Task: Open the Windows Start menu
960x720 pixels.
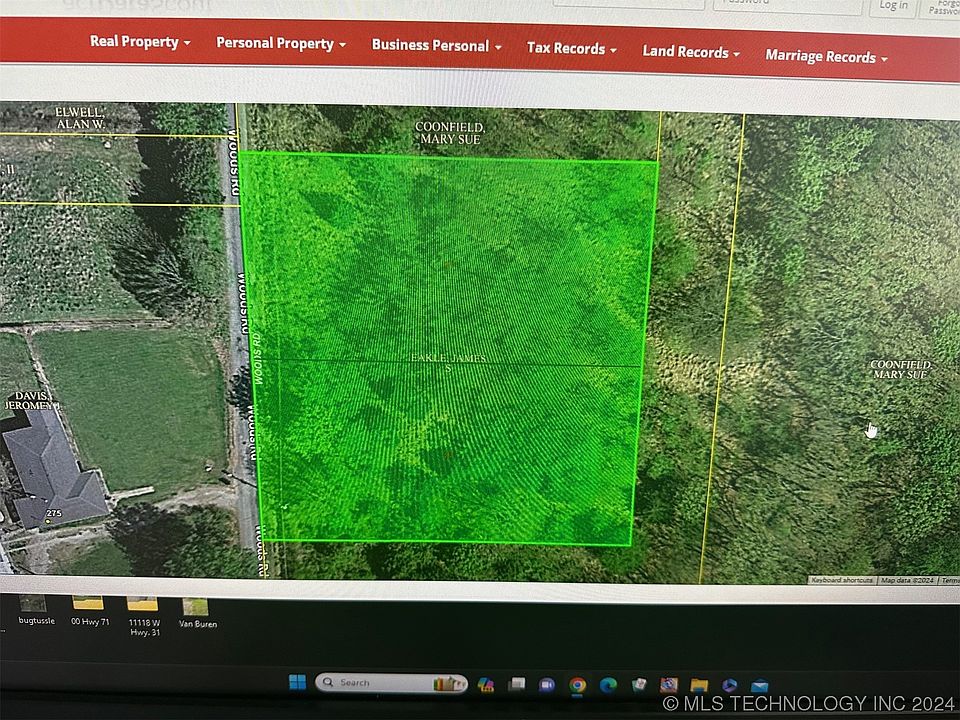Action: [297, 682]
